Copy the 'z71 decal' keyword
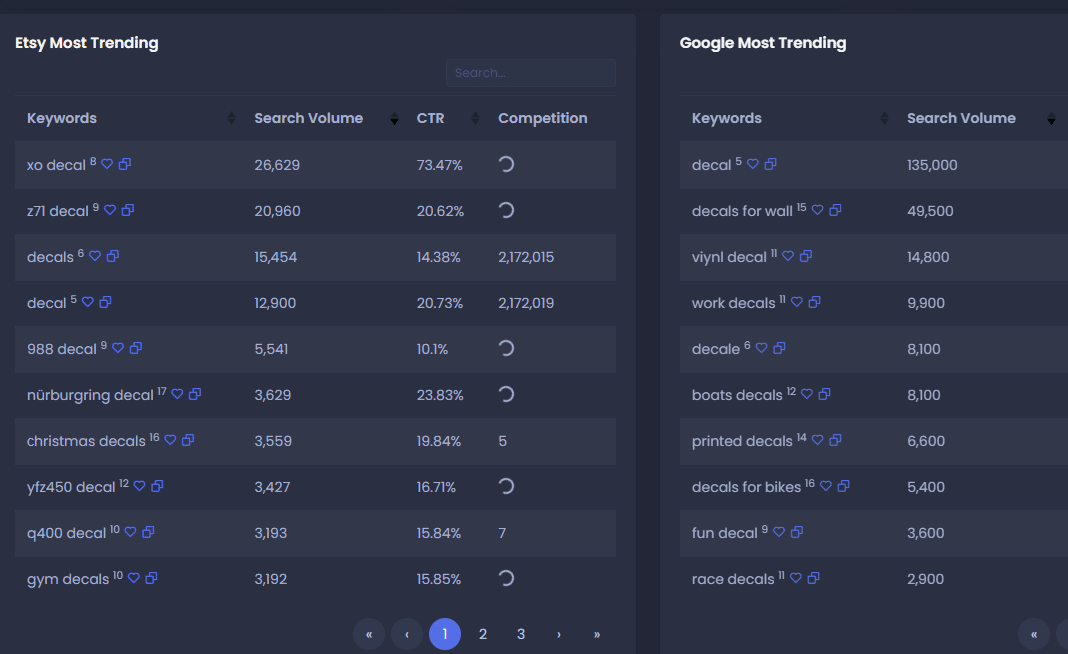Image resolution: width=1068 pixels, height=654 pixels. tap(127, 210)
